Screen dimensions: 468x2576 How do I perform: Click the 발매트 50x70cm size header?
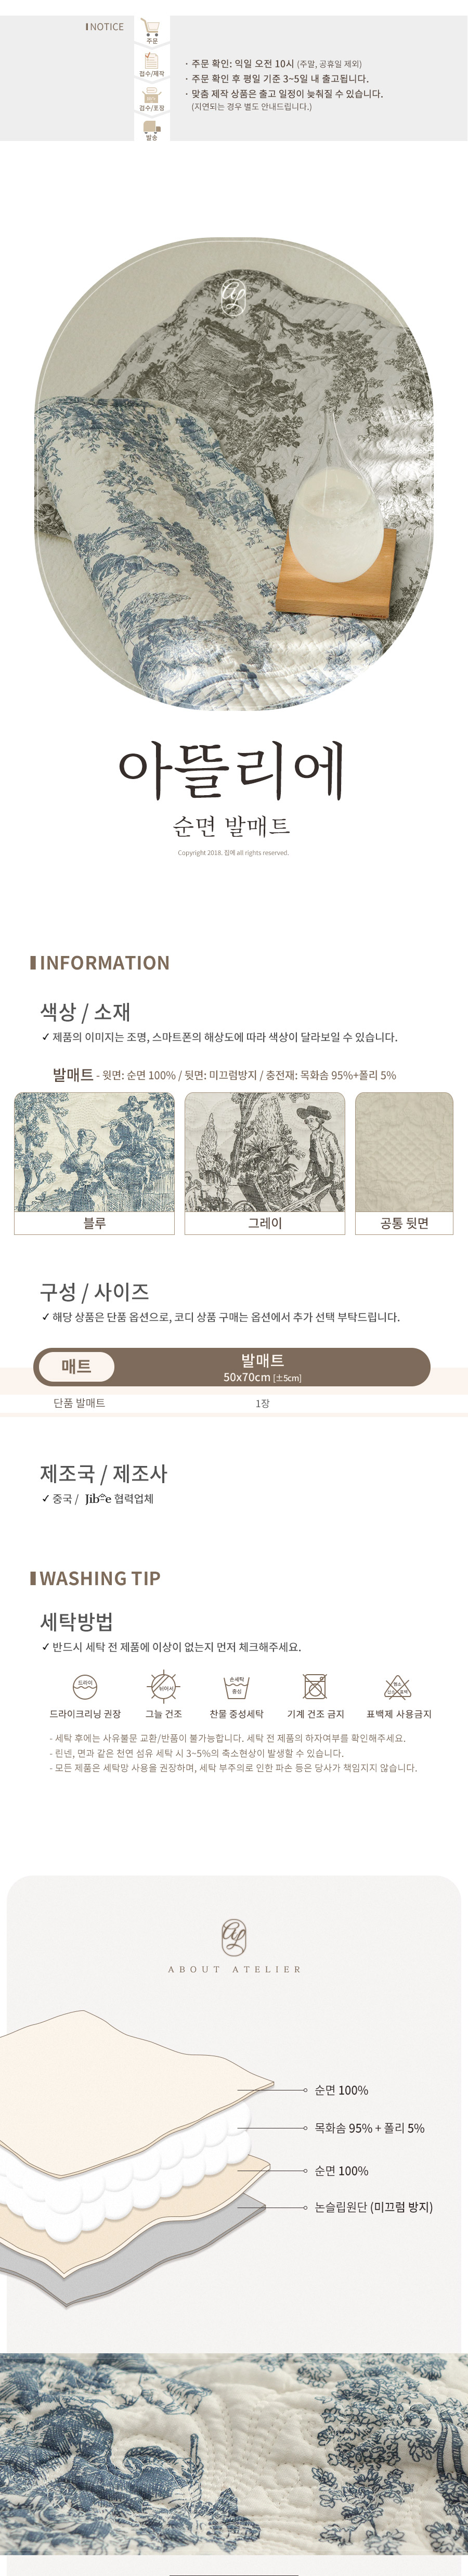pos(262,1367)
